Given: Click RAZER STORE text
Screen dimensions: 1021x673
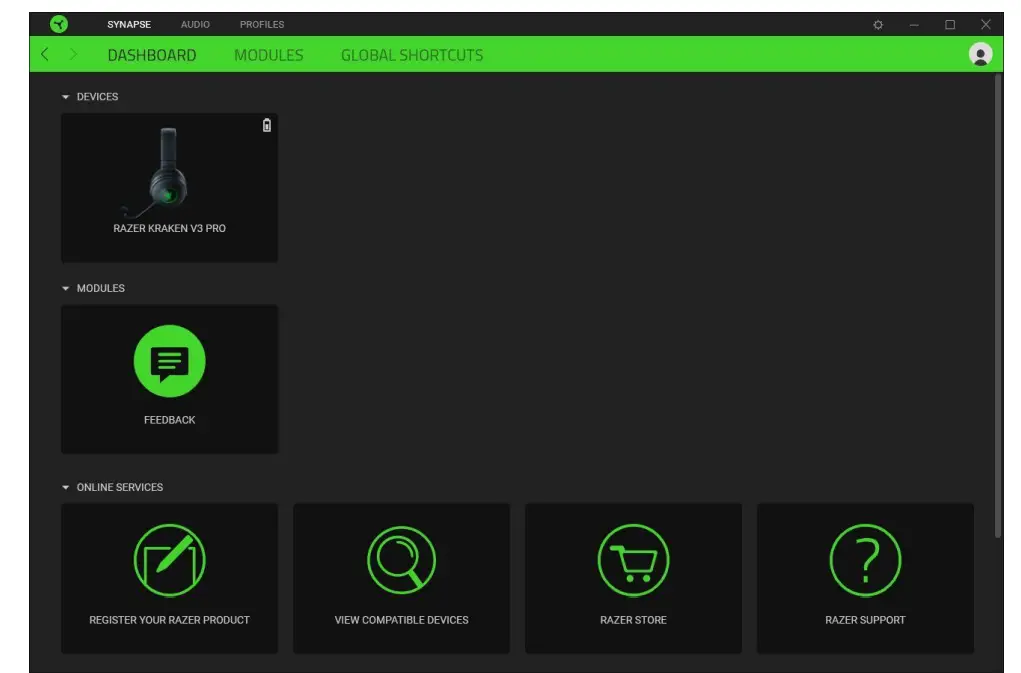Looking at the screenshot, I should tap(633, 620).
